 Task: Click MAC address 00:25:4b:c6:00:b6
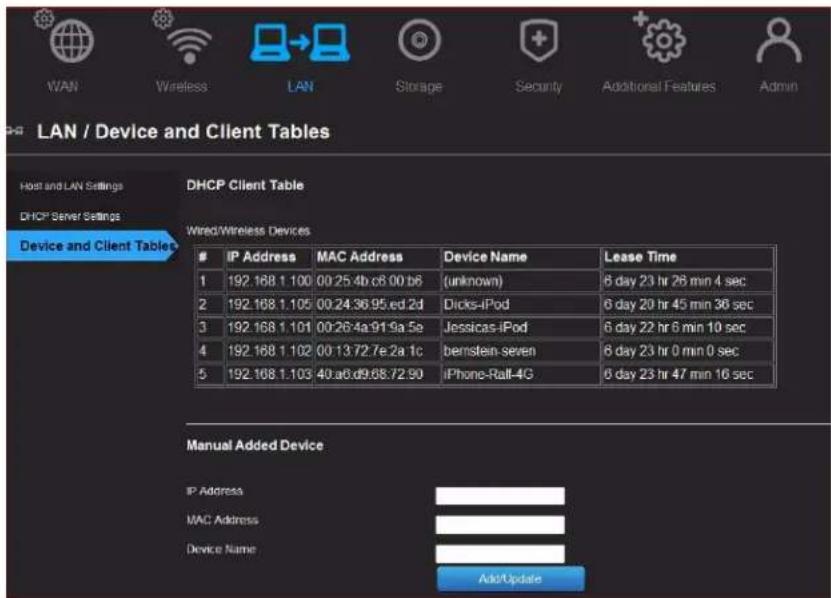click(369, 281)
